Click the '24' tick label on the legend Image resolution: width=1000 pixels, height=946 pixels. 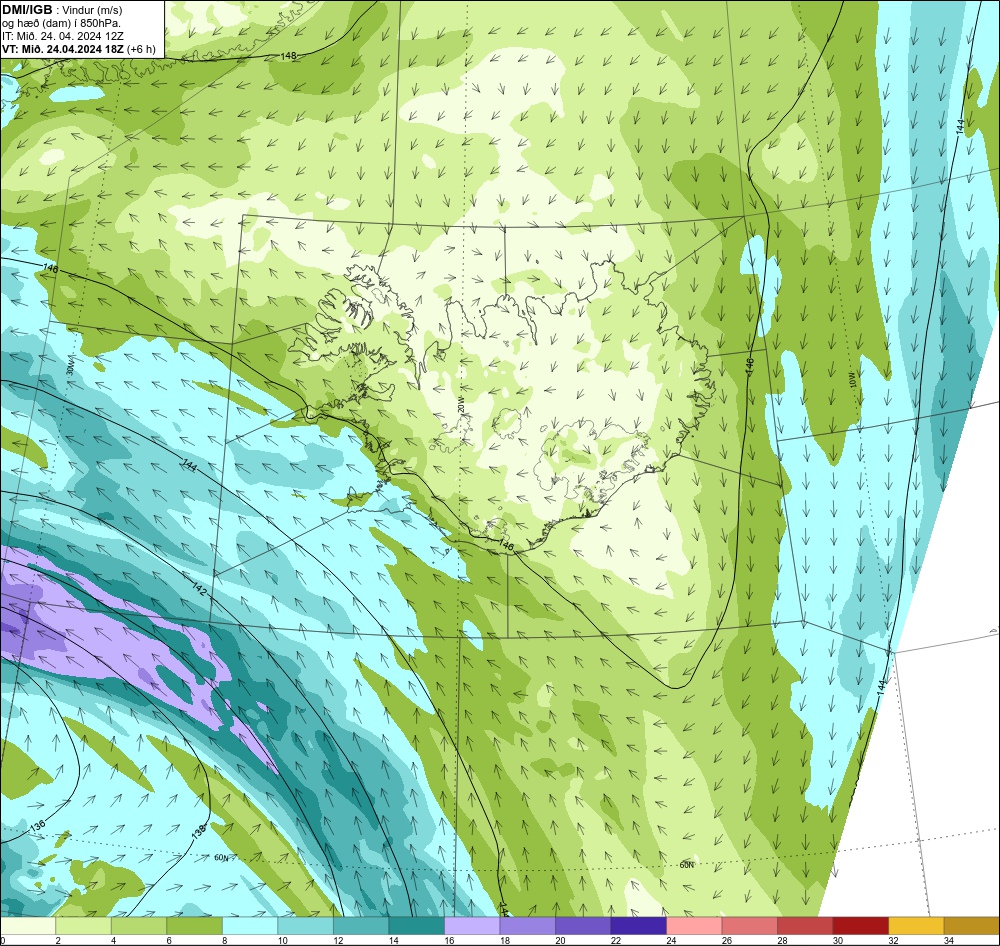[672, 940]
